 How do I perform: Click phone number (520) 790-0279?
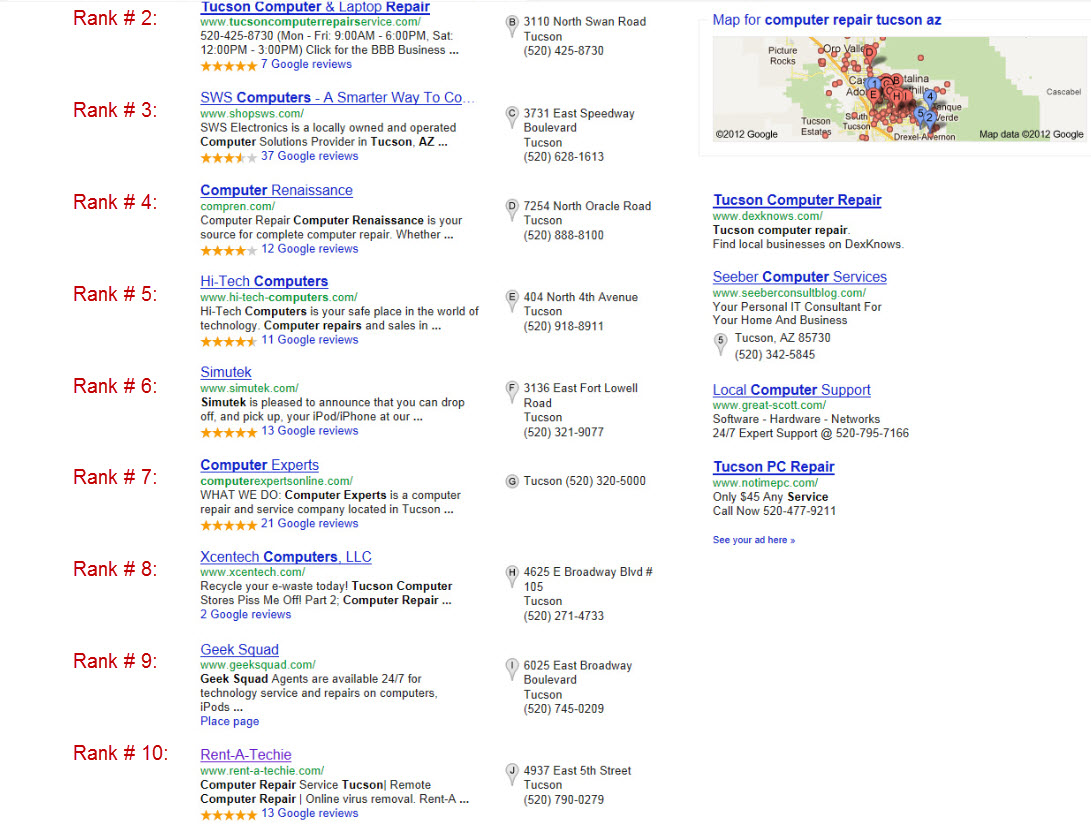pos(564,800)
